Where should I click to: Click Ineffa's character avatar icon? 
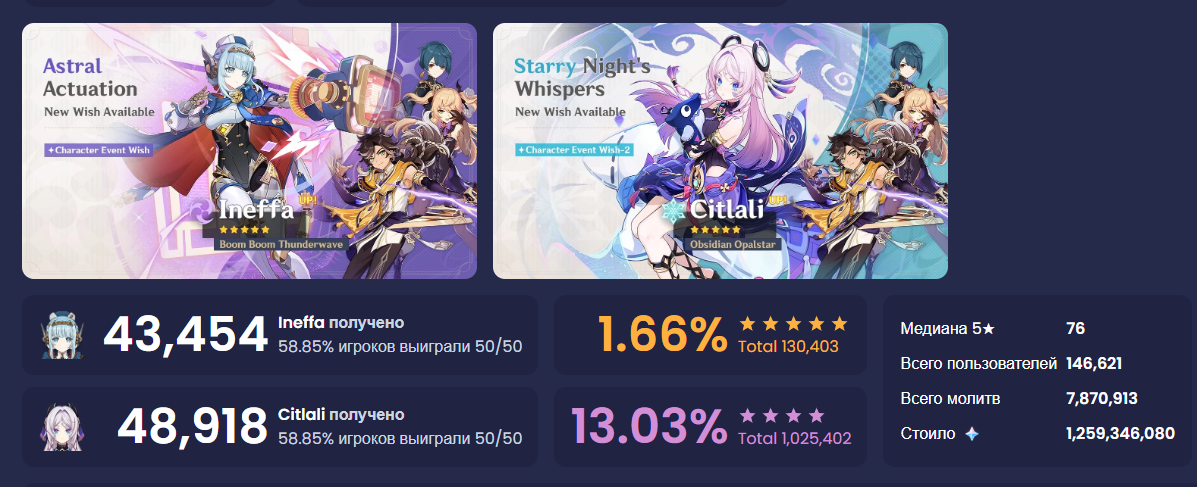pyautogui.click(x=63, y=335)
